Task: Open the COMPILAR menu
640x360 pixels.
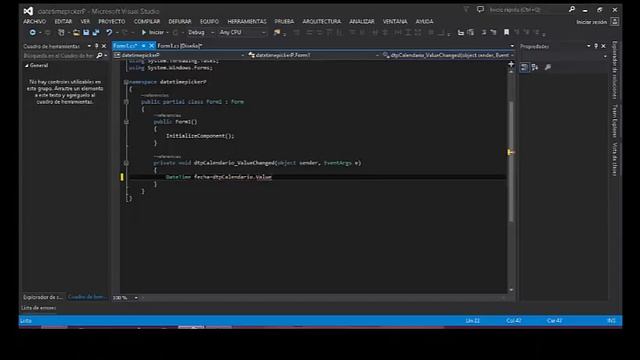Action: (x=147, y=22)
